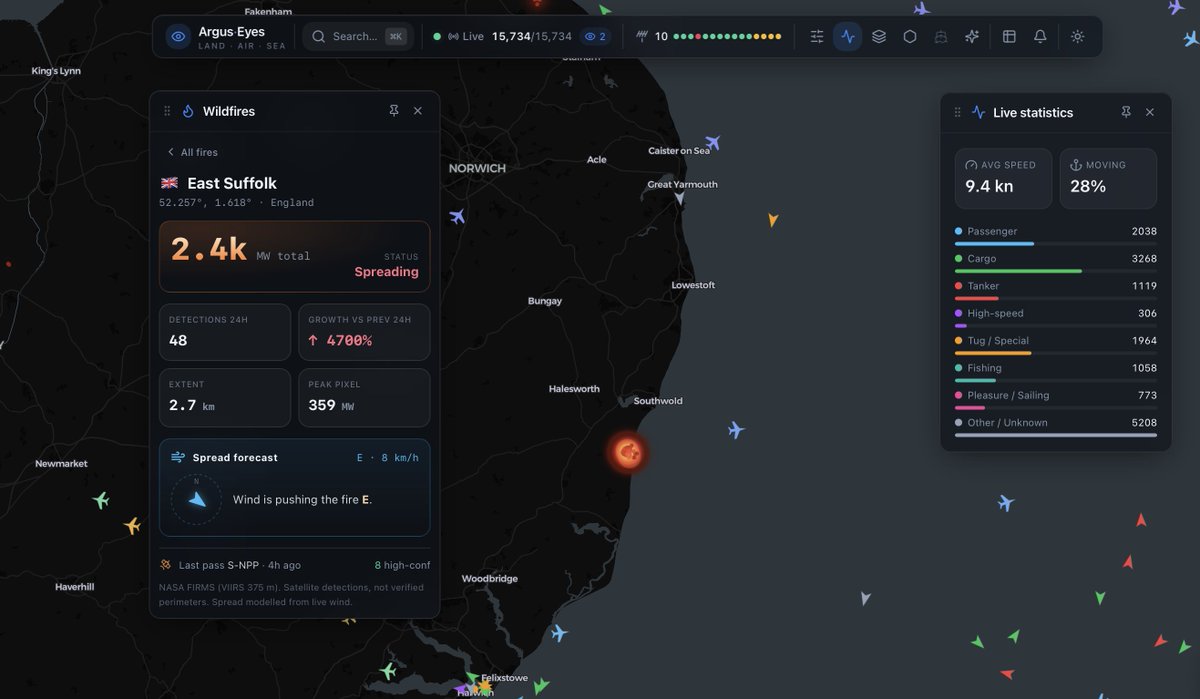Select the Tug / Special row
Image resolution: width=1200 pixels, height=699 pixels.
pos(1056,344)
